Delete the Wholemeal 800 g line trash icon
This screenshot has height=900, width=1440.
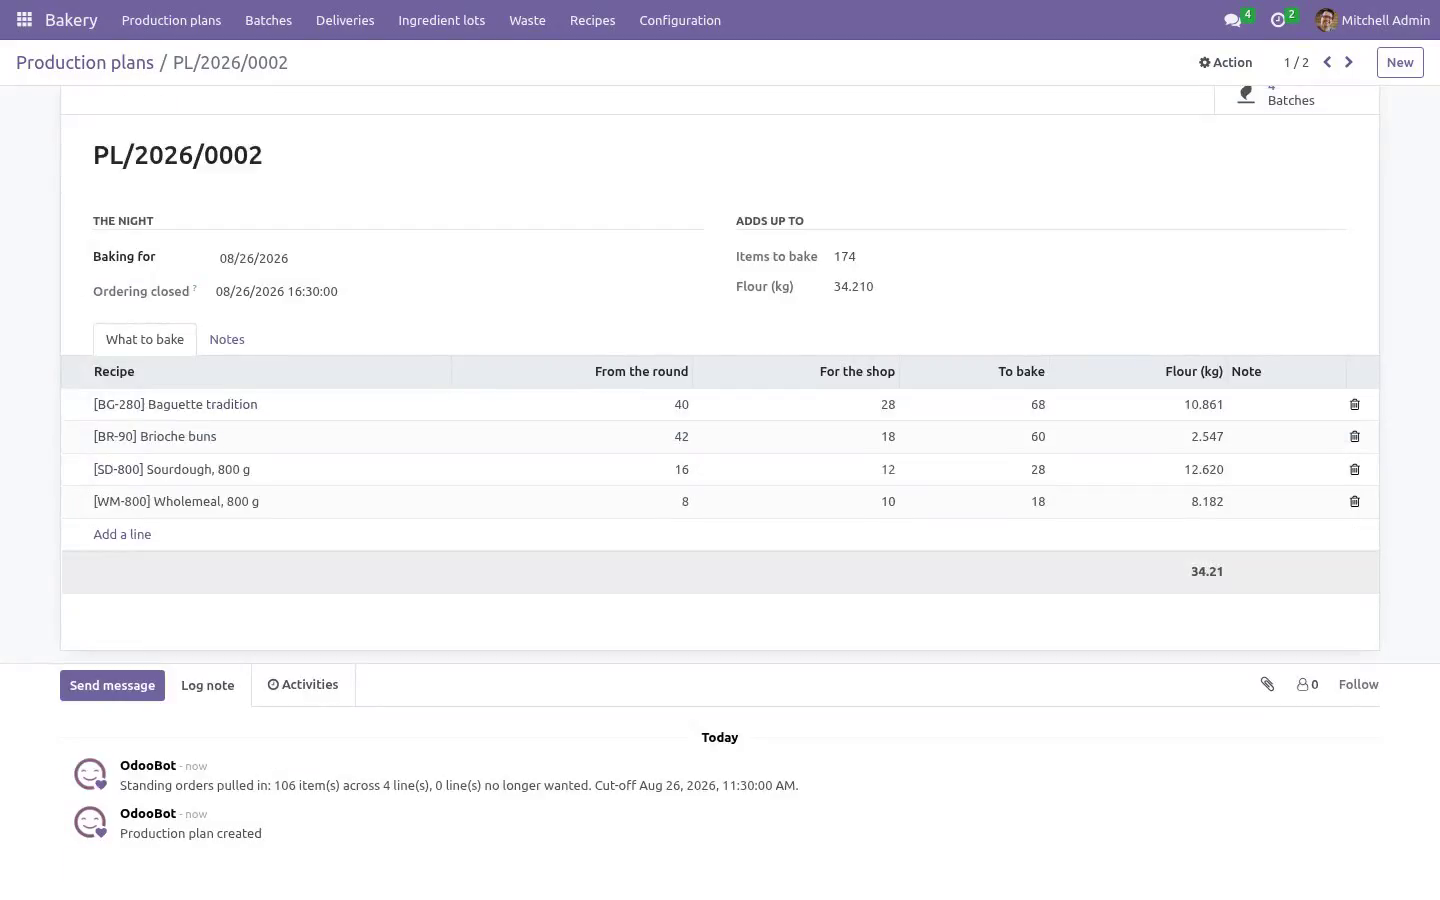pos(1355,502)
